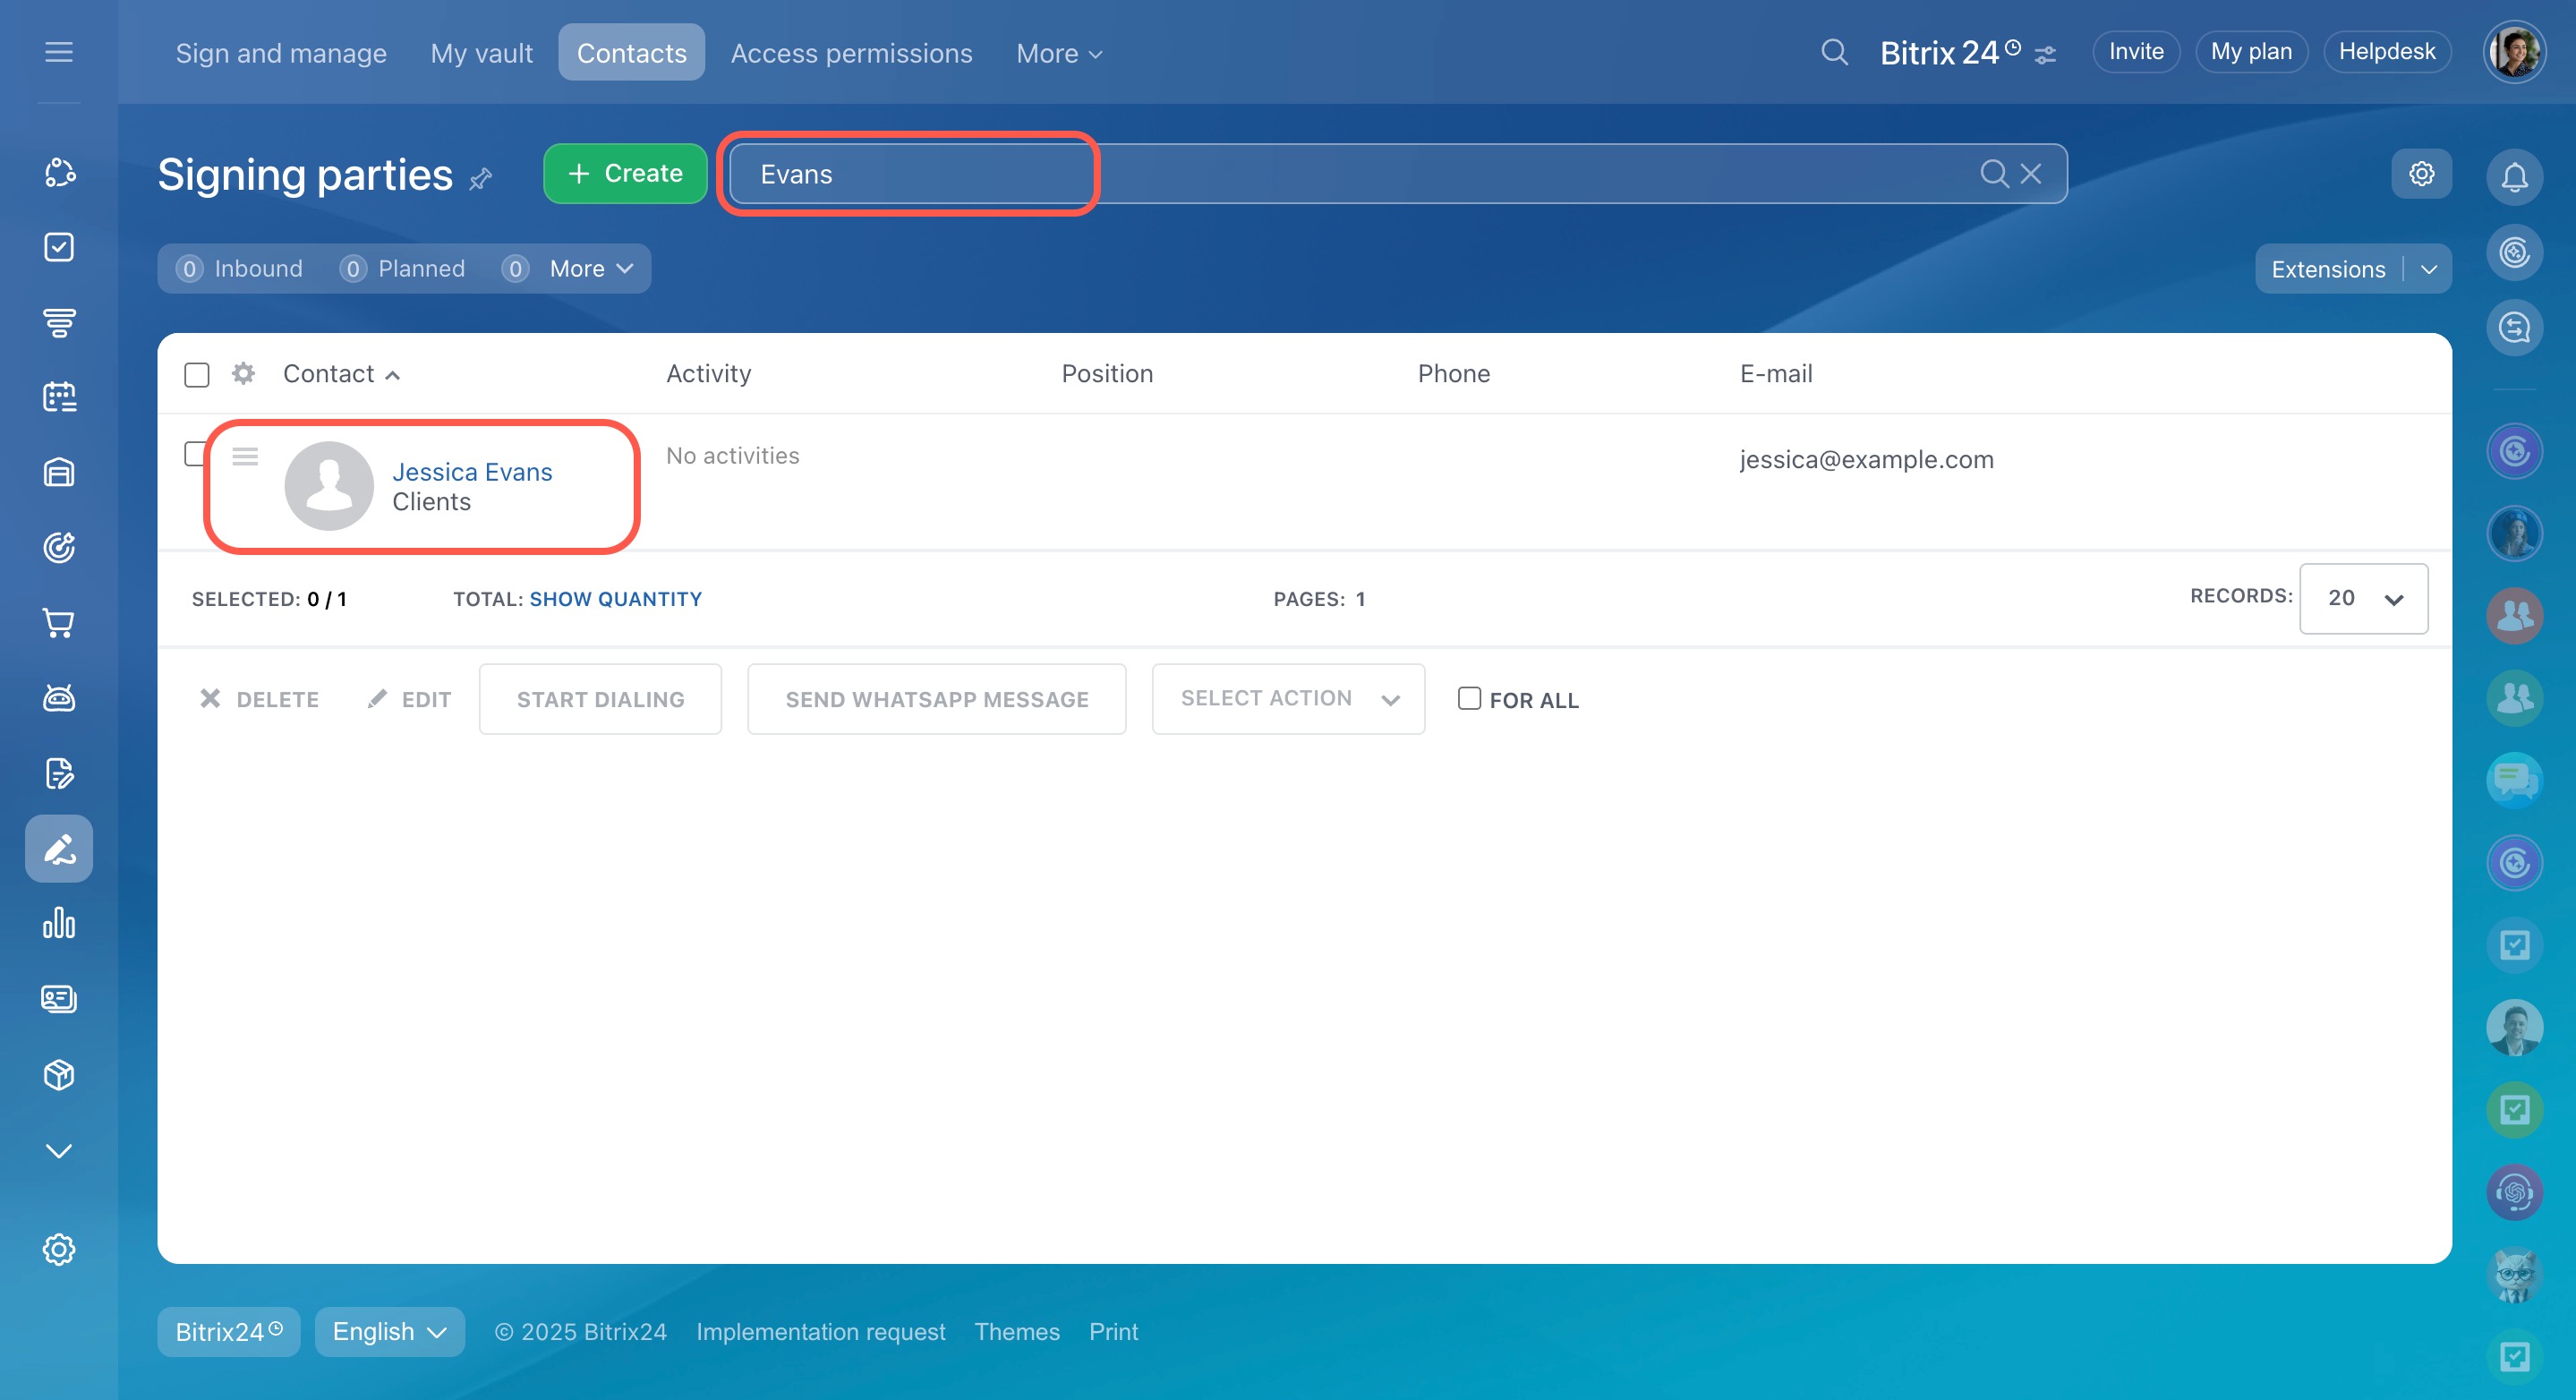Viewport: 2576px width, 1400px height.
Task: Tick the Jessica Evans row checkbox
Action: (195, 453)
